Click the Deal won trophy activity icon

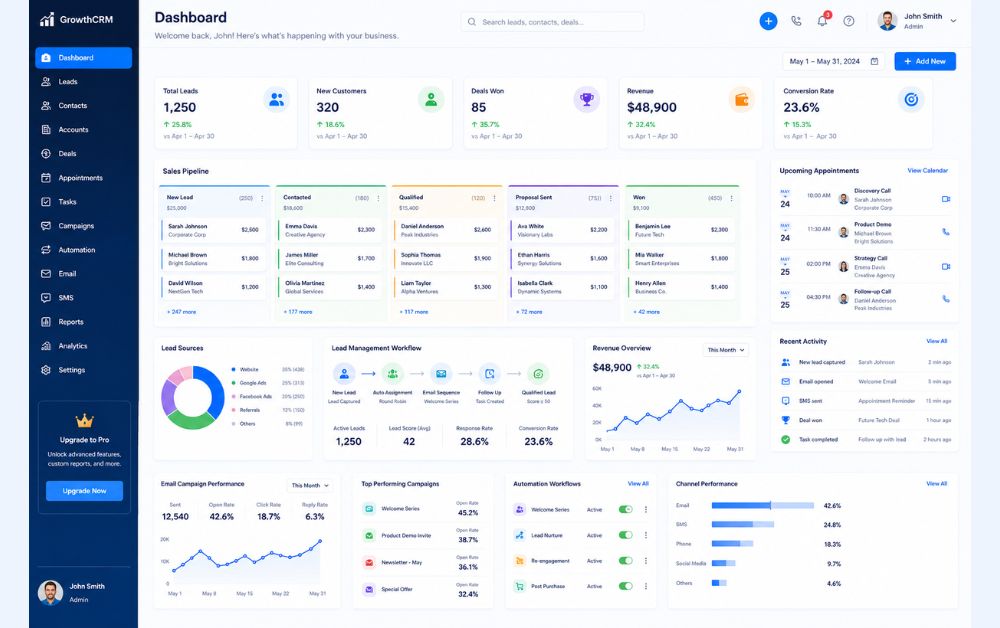tap(786, 420)
